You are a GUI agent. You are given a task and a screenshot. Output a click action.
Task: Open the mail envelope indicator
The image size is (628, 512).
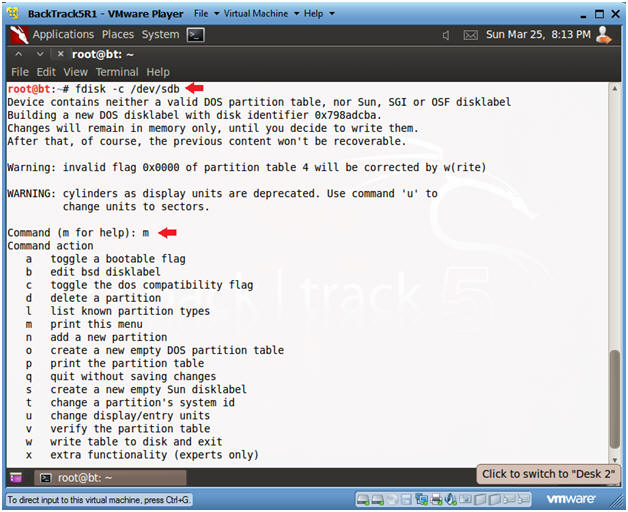click(470, 36)
